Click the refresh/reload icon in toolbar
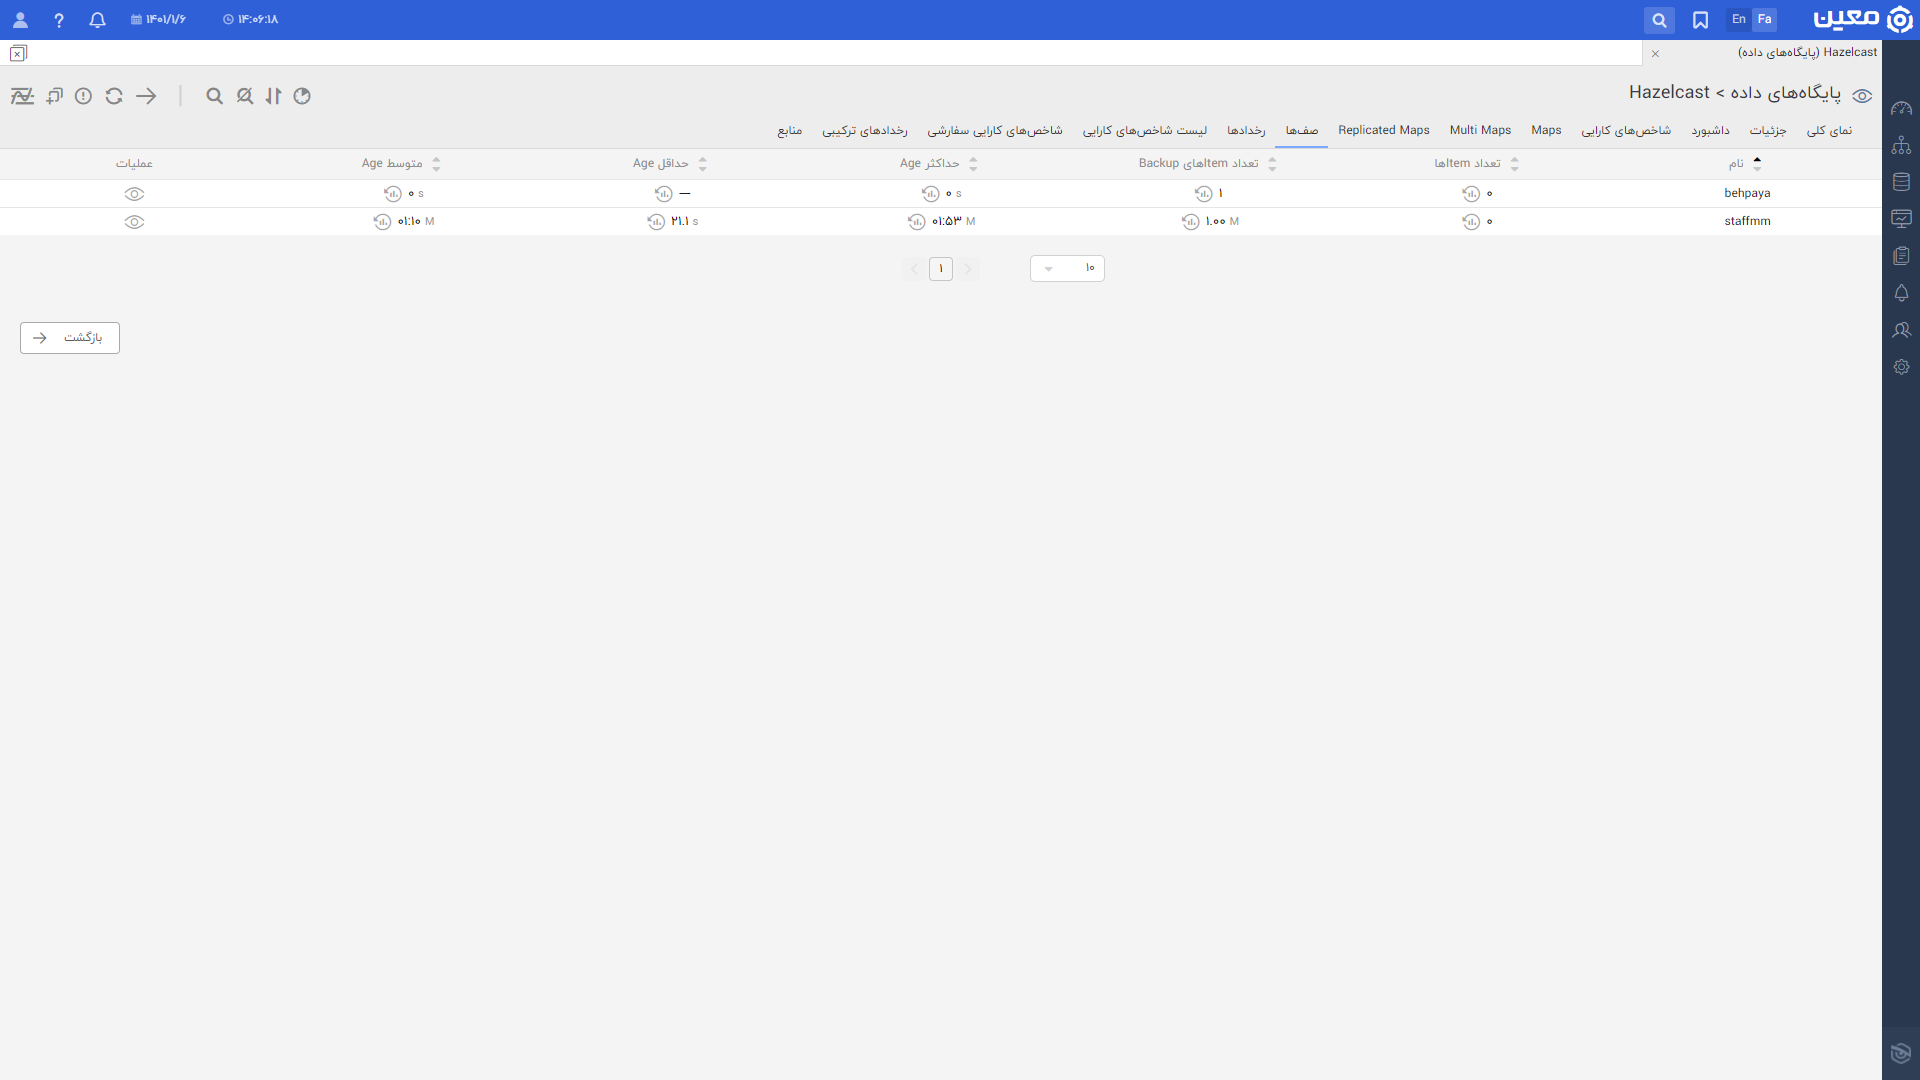The width and height of the screenshot is (1920, 1080). coord(115,95)
